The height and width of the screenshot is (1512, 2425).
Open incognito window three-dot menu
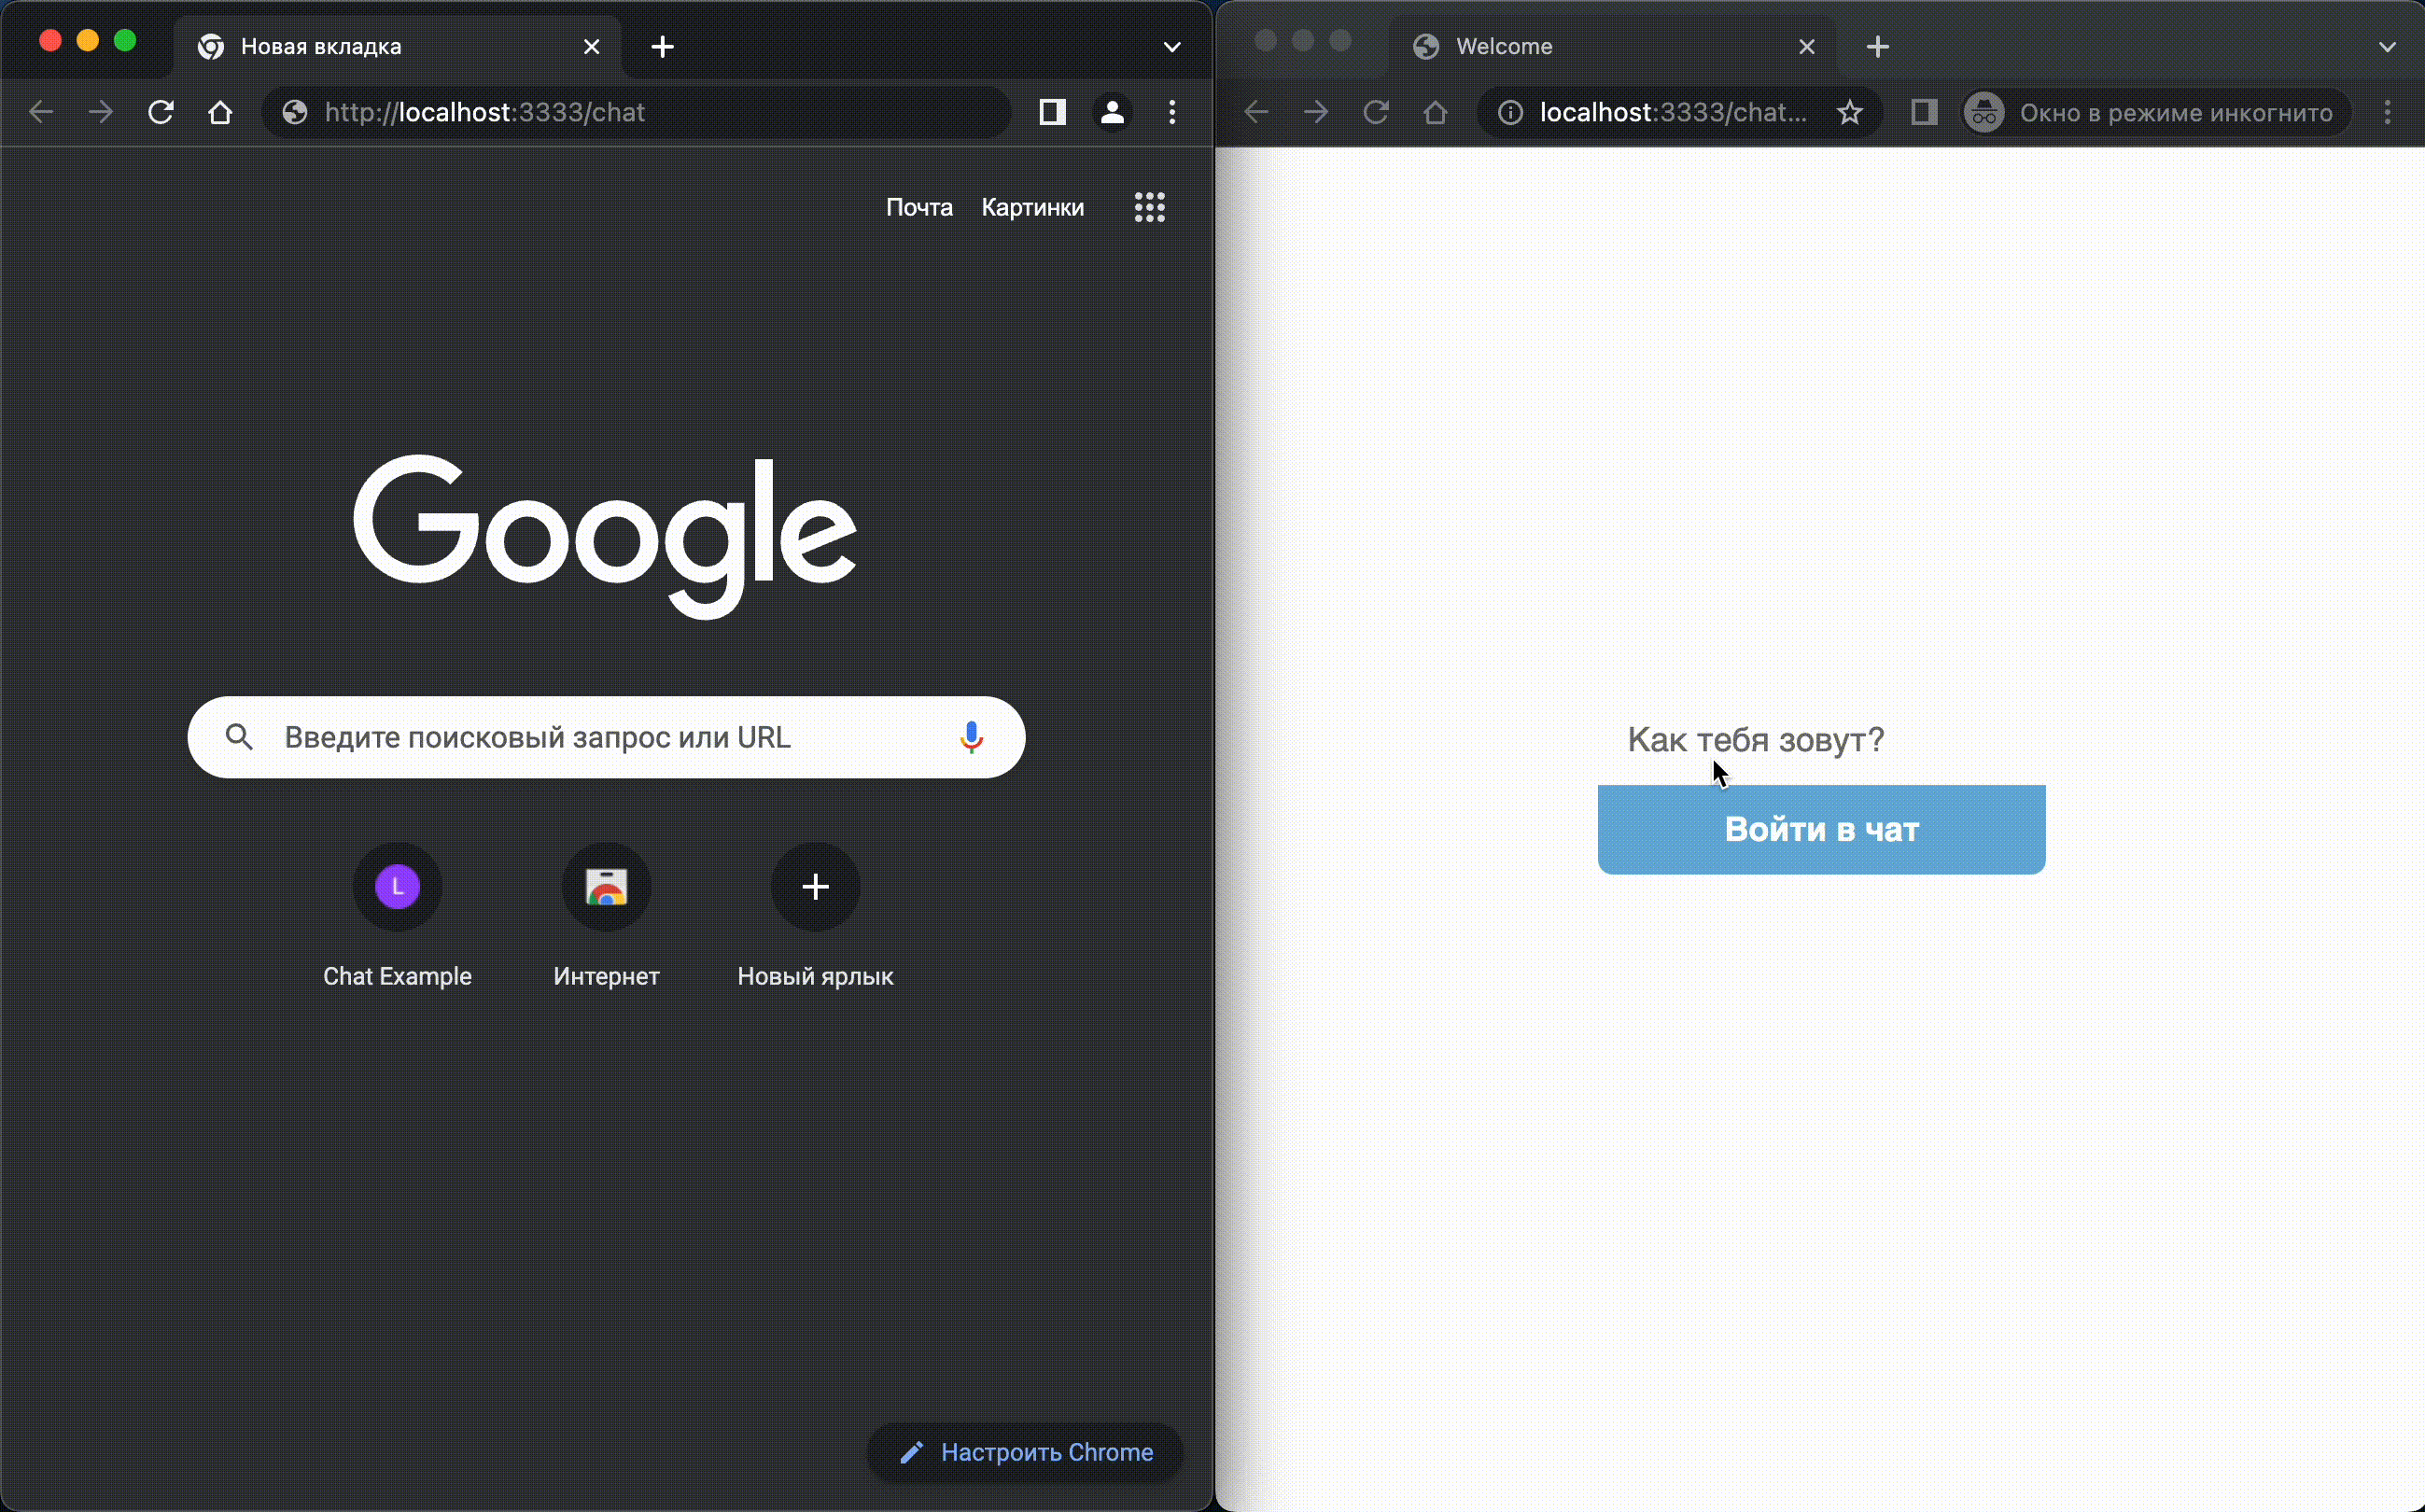click(2387, 112)
